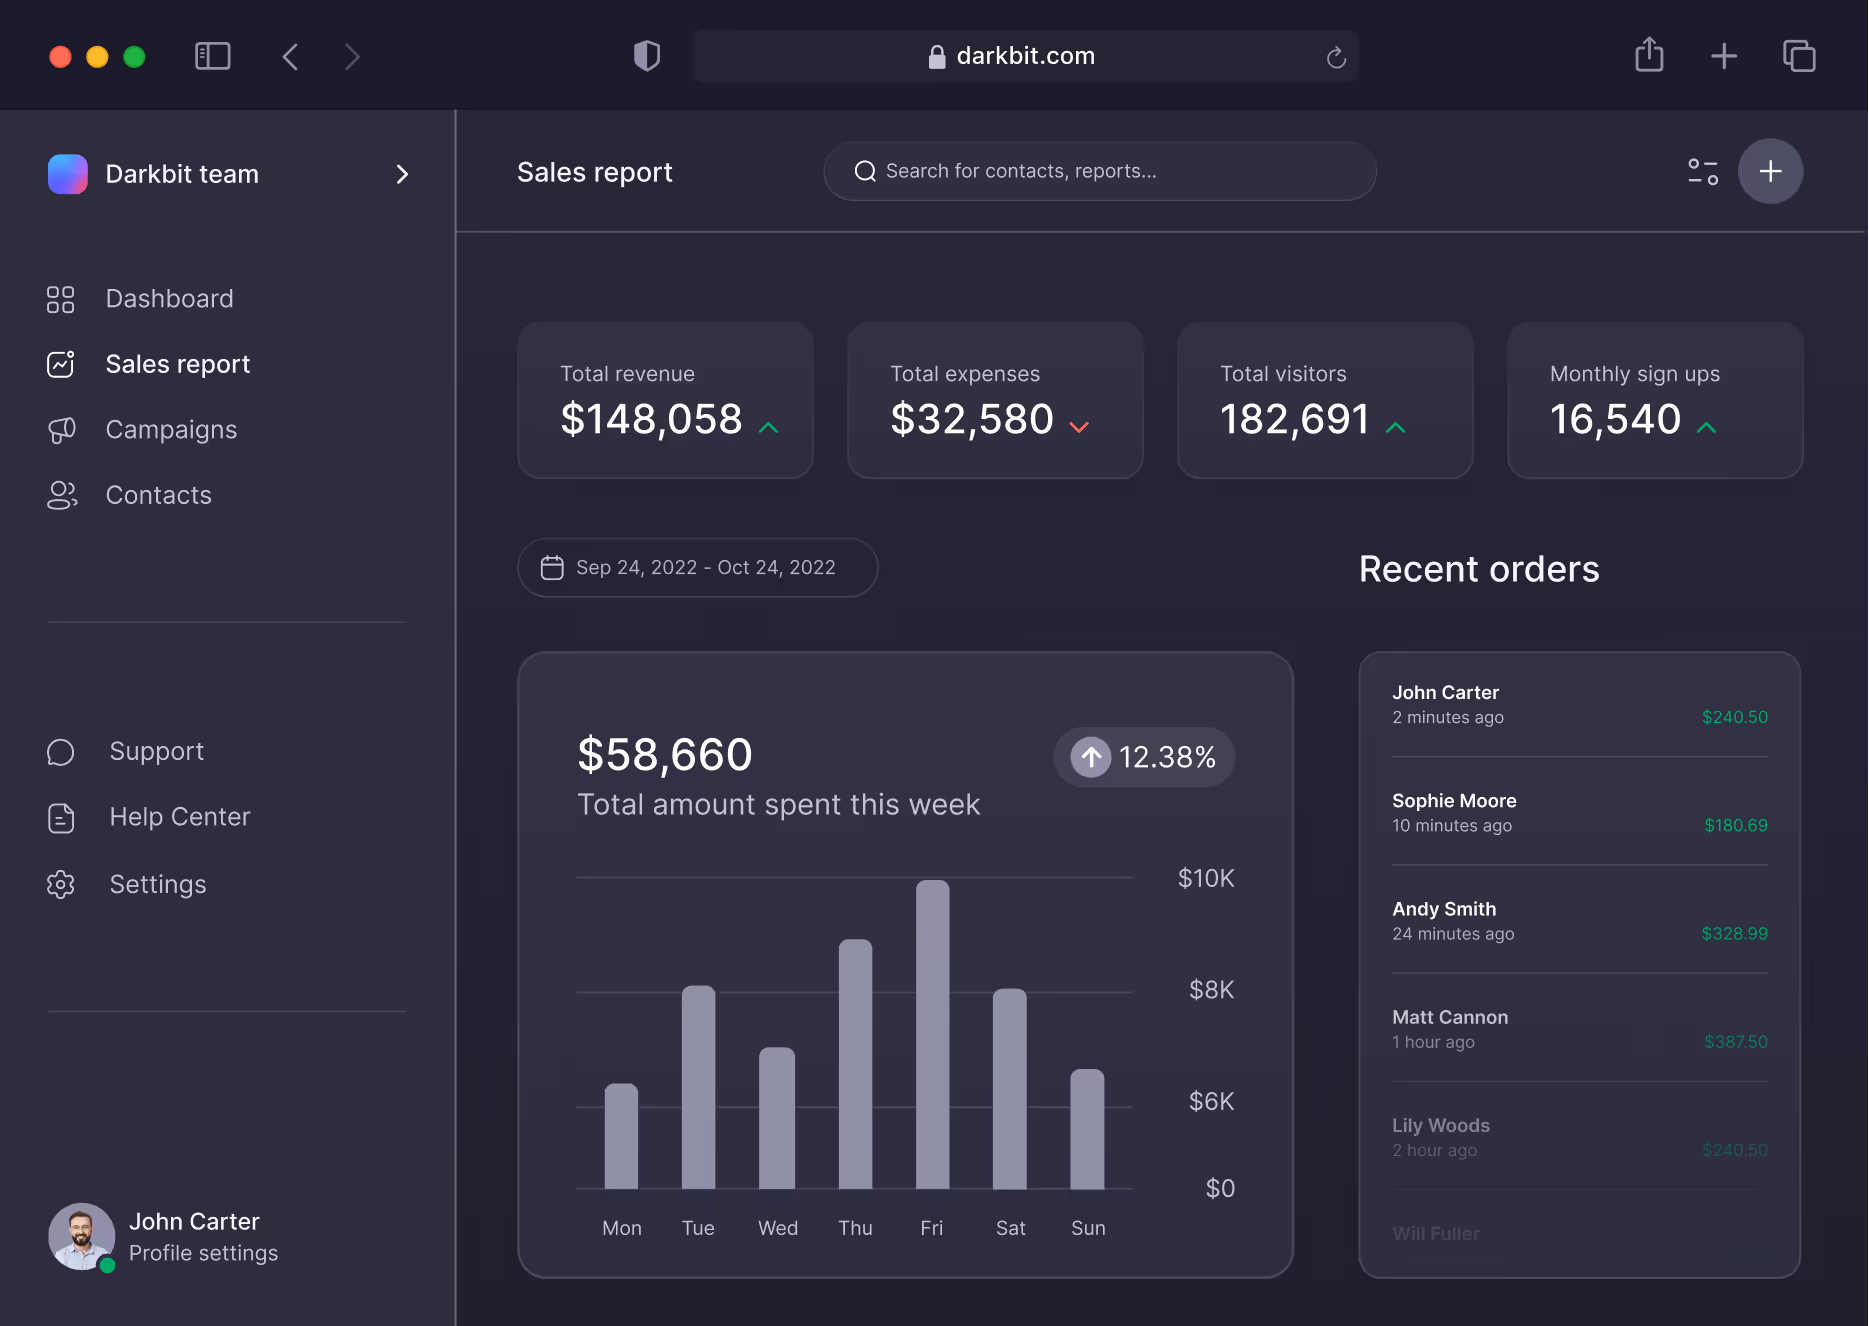The height and width of the screenshot is (1326, 1869).
Task: Expand the Darkbit team chevron
Action: (402, 174)
